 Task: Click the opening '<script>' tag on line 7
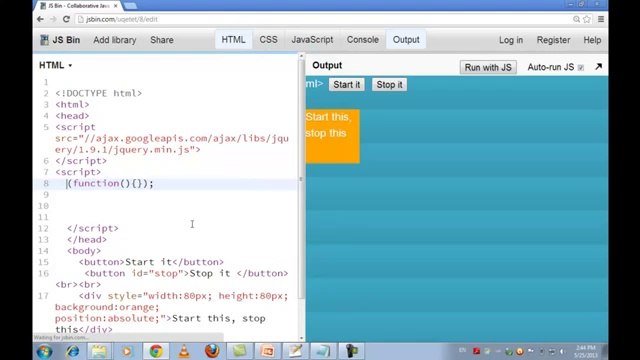78,172
